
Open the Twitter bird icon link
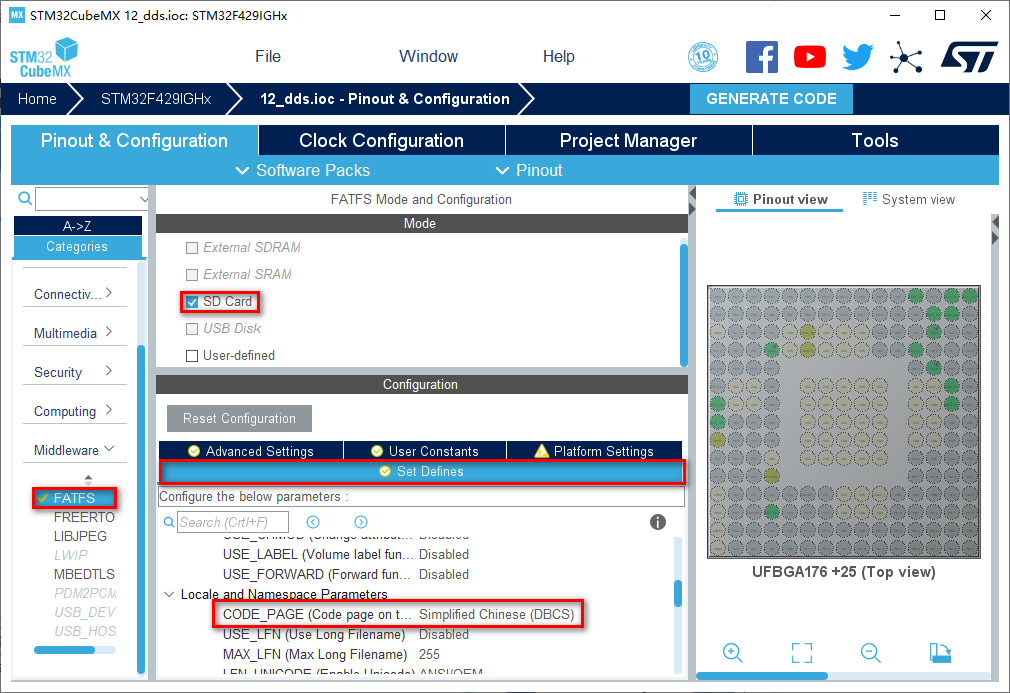point(858,57)
